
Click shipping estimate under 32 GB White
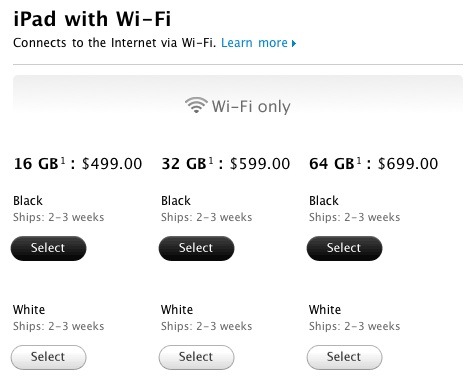(206, 326)
